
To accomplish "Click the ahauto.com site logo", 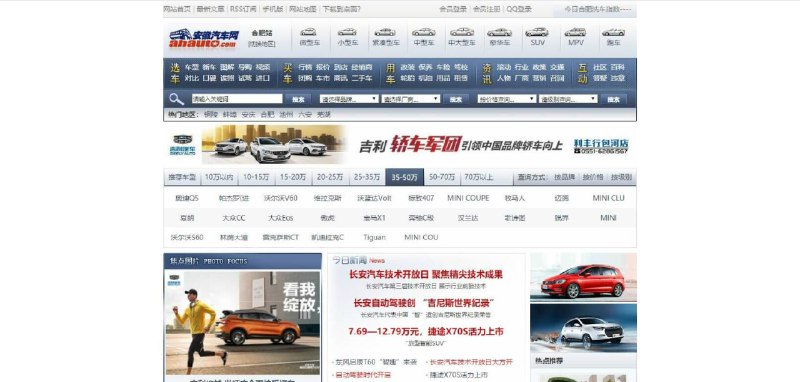I will tap(204, 38).
